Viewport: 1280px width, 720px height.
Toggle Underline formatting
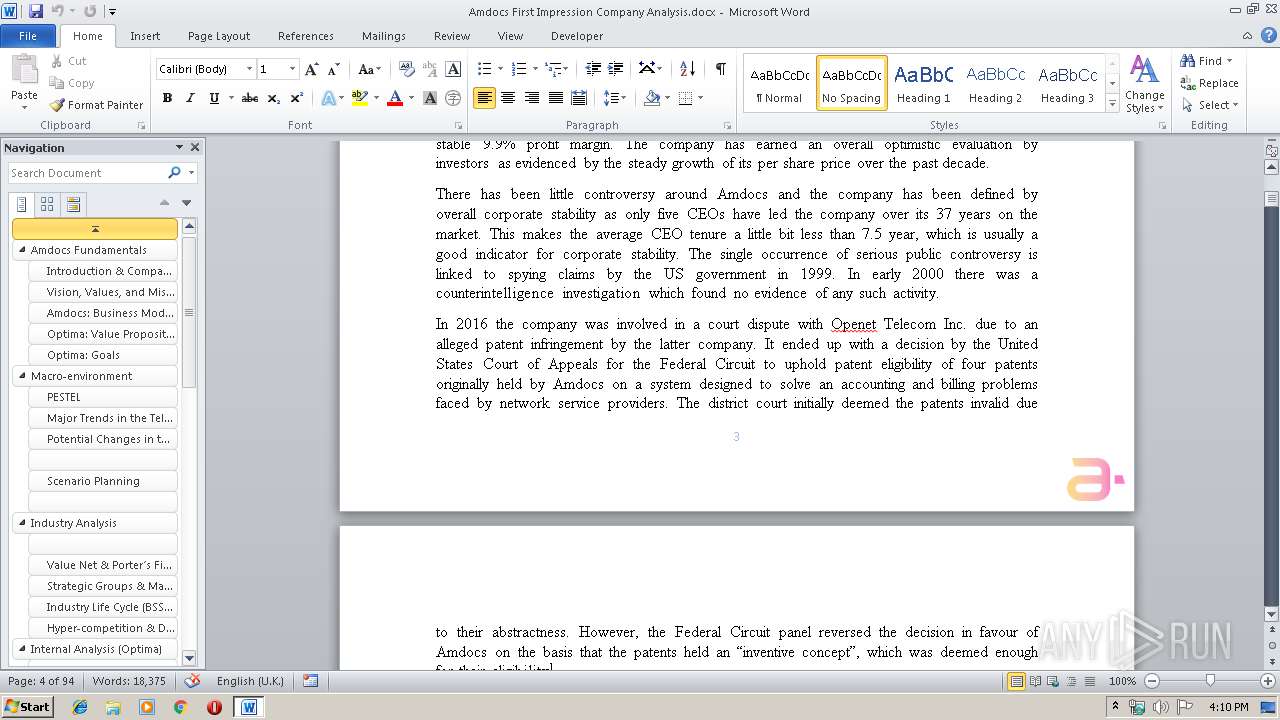tap(214, 98)
